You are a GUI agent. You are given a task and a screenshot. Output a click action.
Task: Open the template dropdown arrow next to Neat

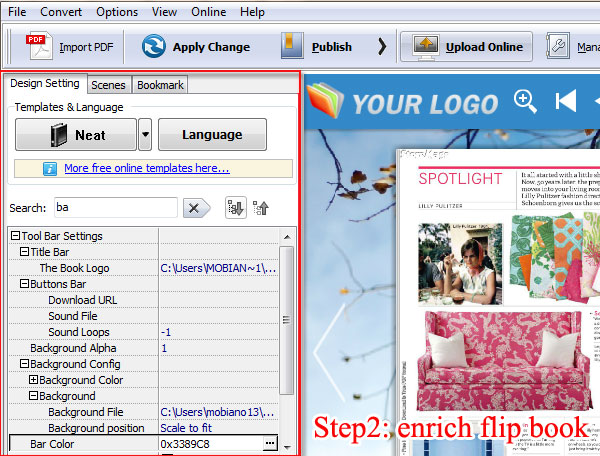145,134
